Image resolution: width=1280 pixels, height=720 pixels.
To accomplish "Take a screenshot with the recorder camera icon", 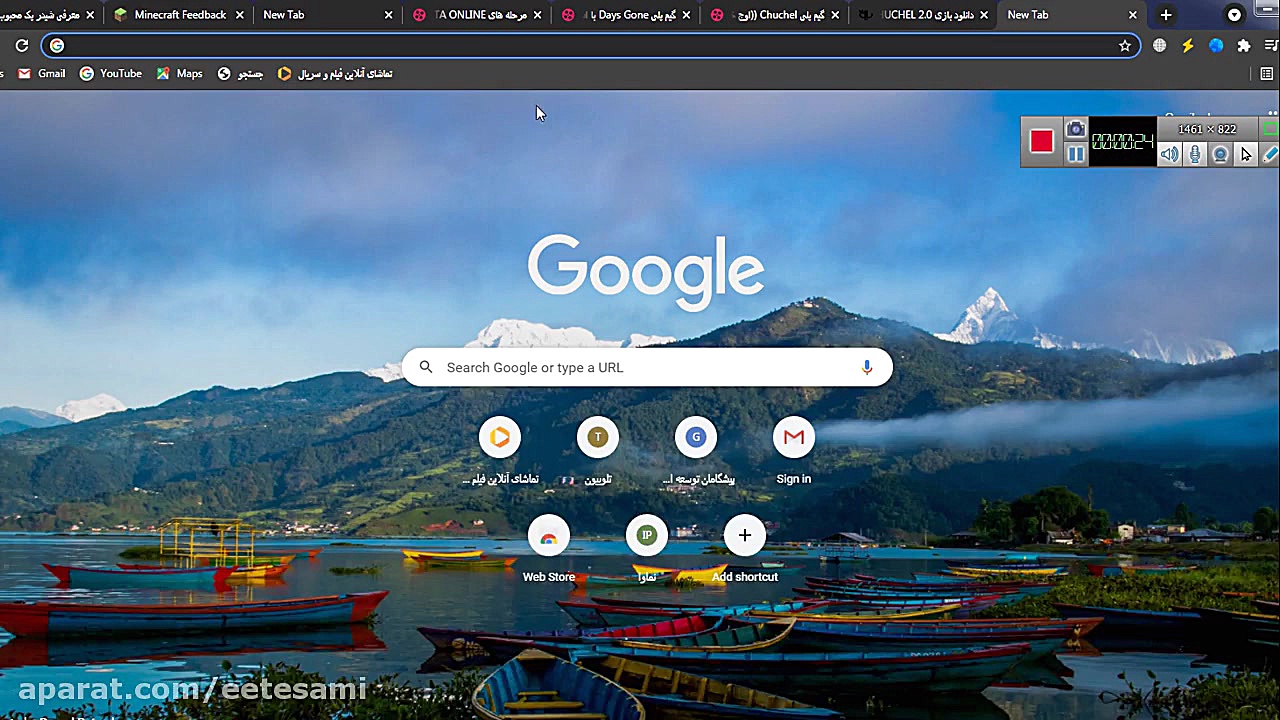I will pos(1075,129).
